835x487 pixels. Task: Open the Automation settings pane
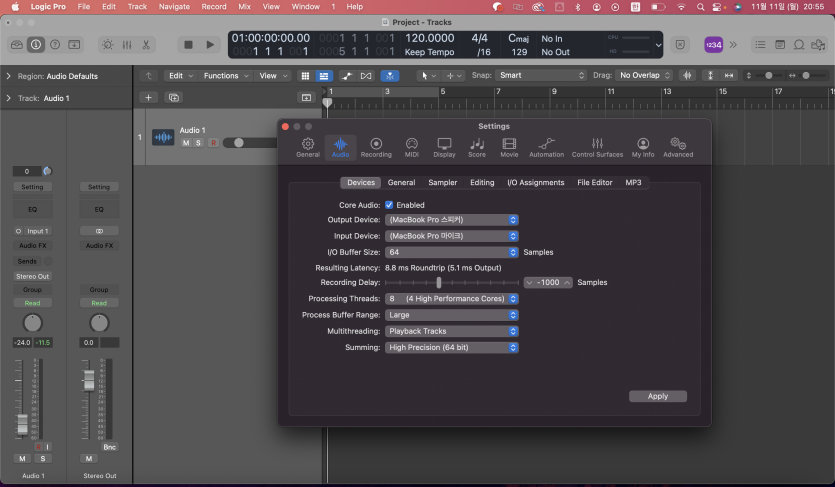click(x=546, y=147)
